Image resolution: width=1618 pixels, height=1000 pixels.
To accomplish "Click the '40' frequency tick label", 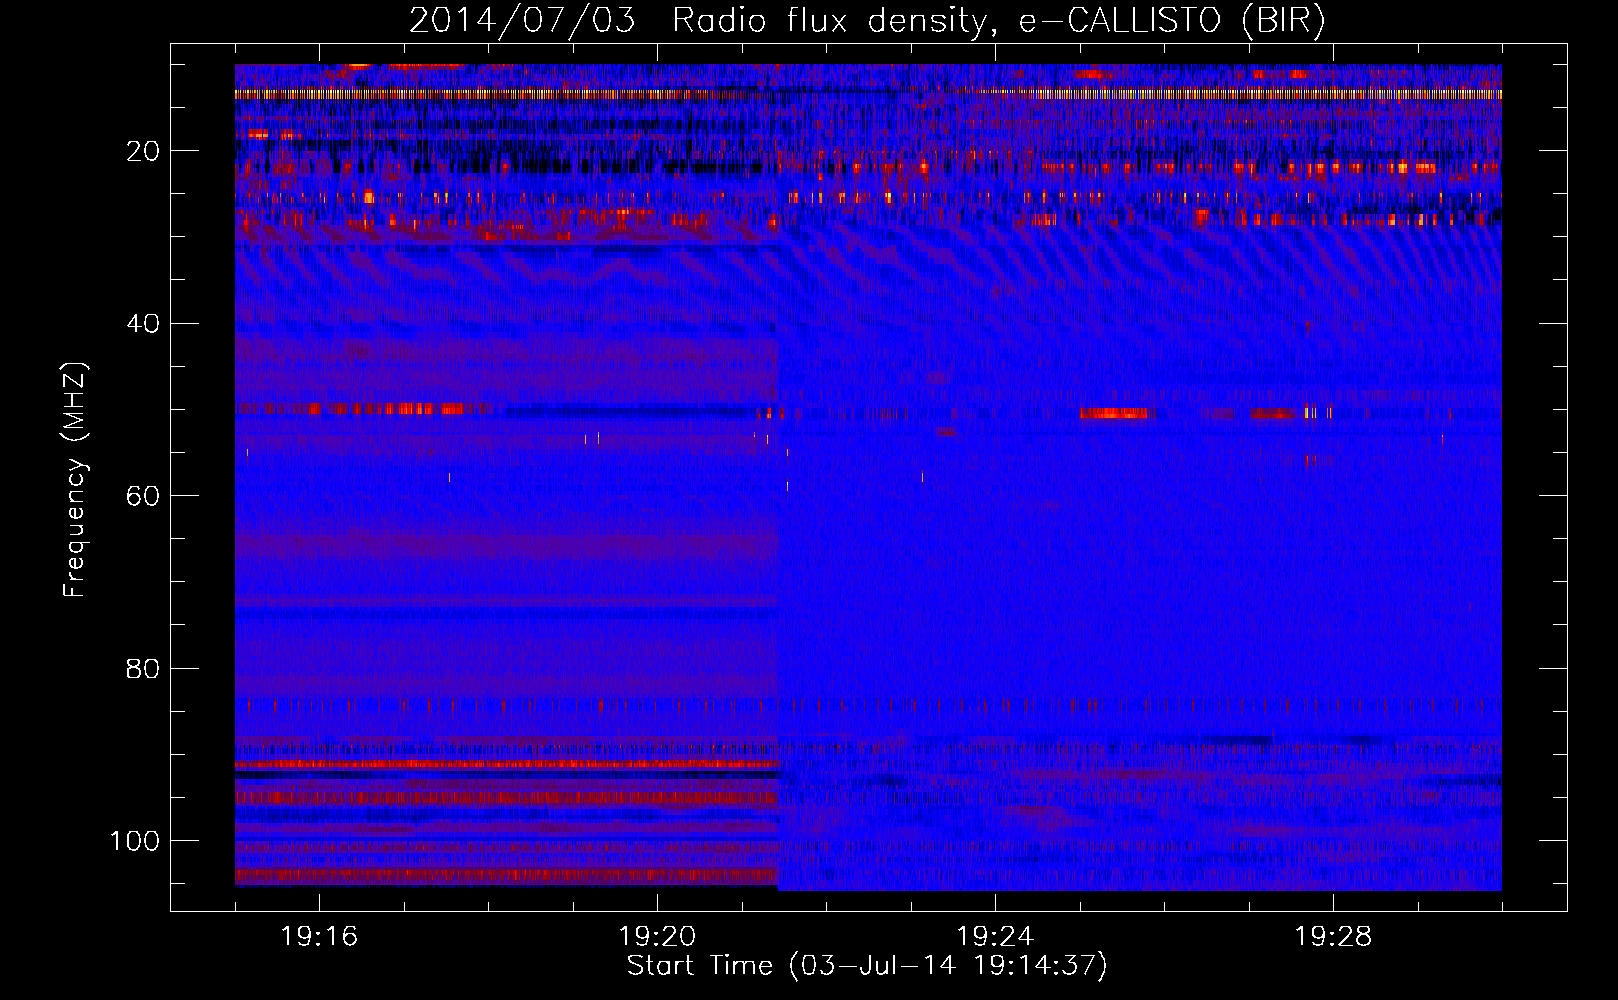I will pos(143,323).
